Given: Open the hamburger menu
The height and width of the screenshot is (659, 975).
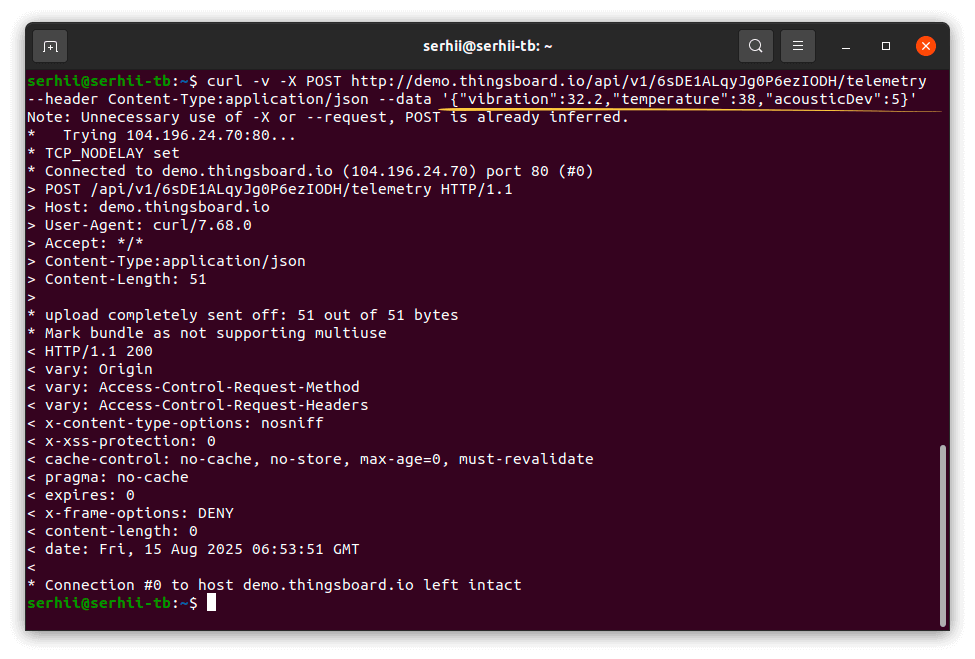Looking at the screenshot, I should (x=798, y=46).
